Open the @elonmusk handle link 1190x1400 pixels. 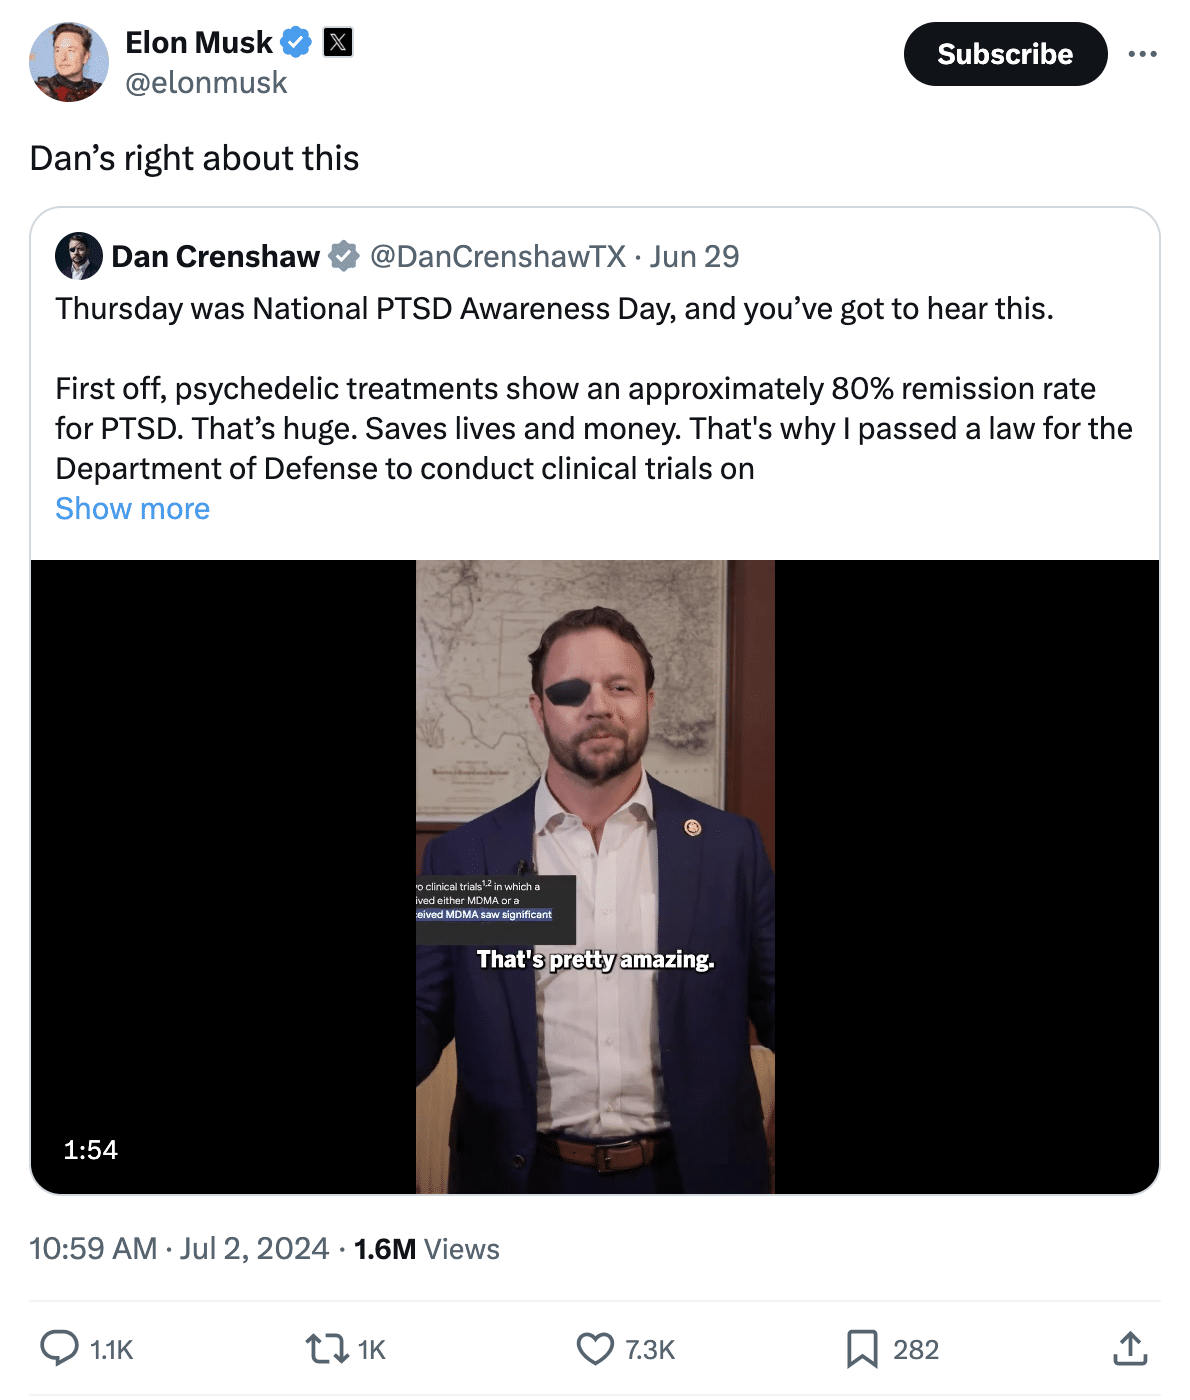[206, 83]
